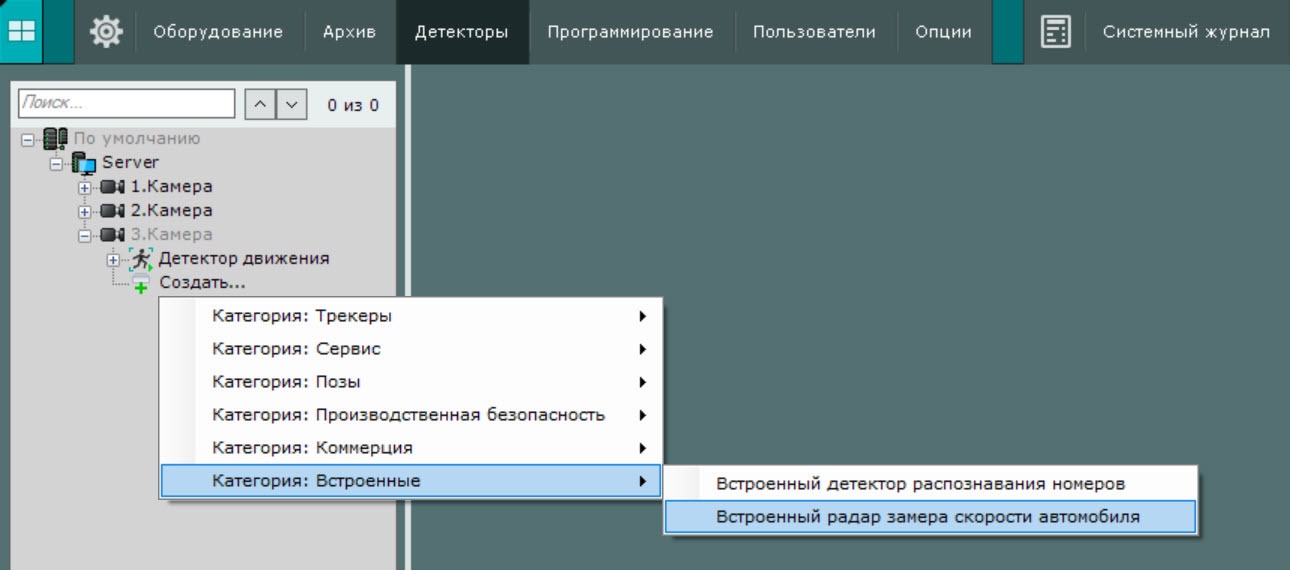This screenshot has height=570, width=1290.
Task: Click the camera icon beside 2.Камера
Action: [x=112, y=211]
